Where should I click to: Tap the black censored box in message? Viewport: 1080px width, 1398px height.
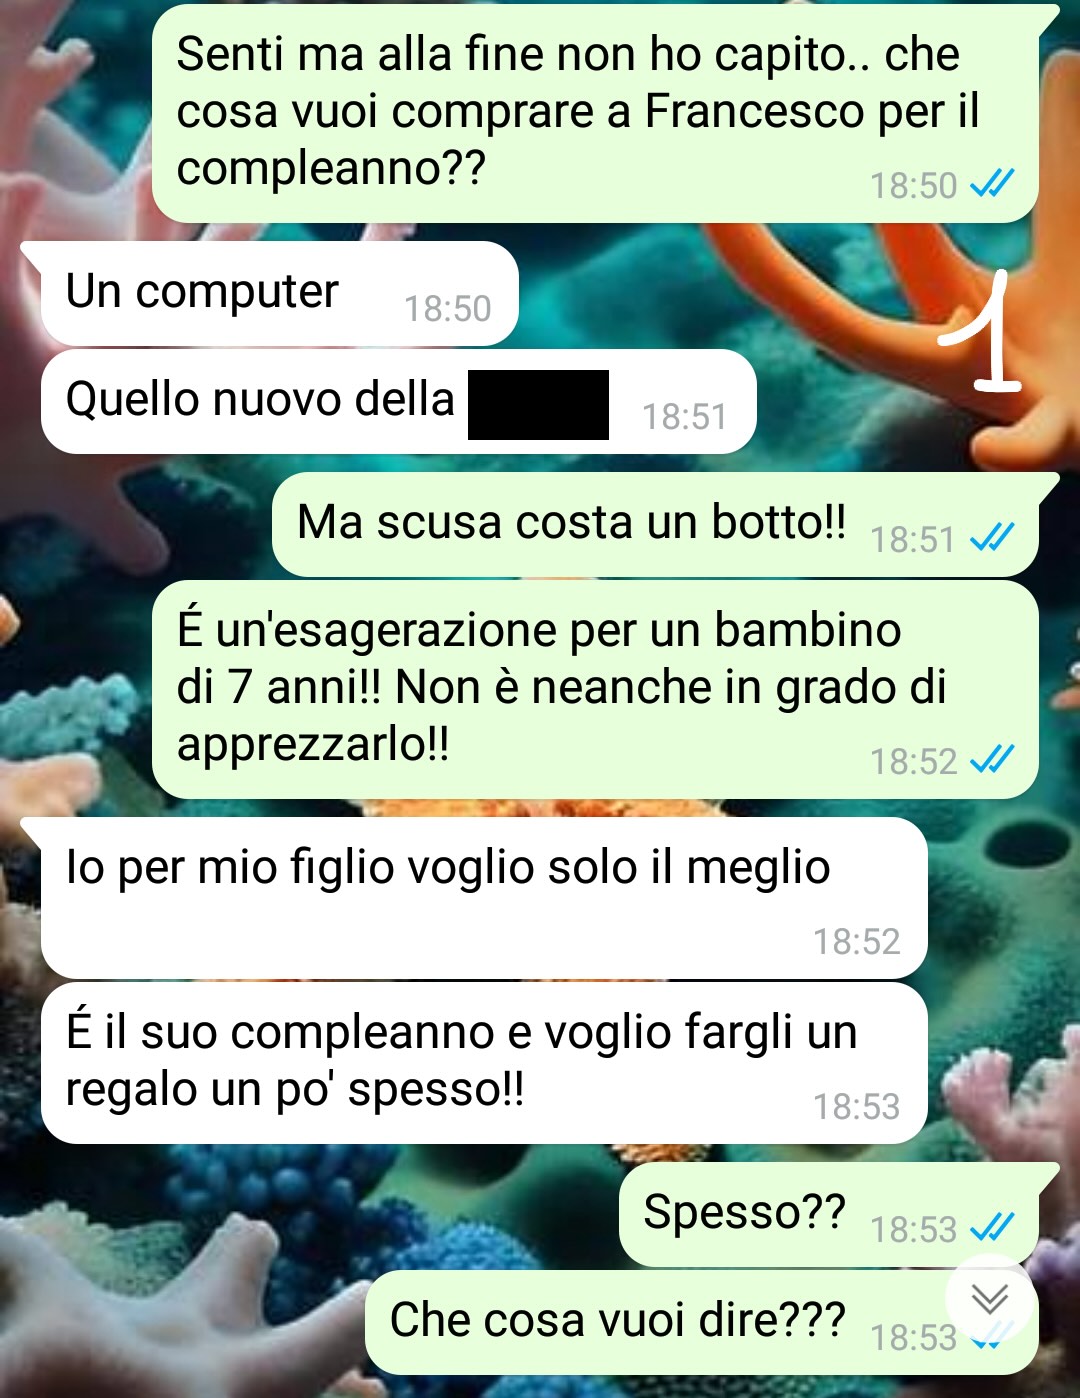click(x=538, y=405)
